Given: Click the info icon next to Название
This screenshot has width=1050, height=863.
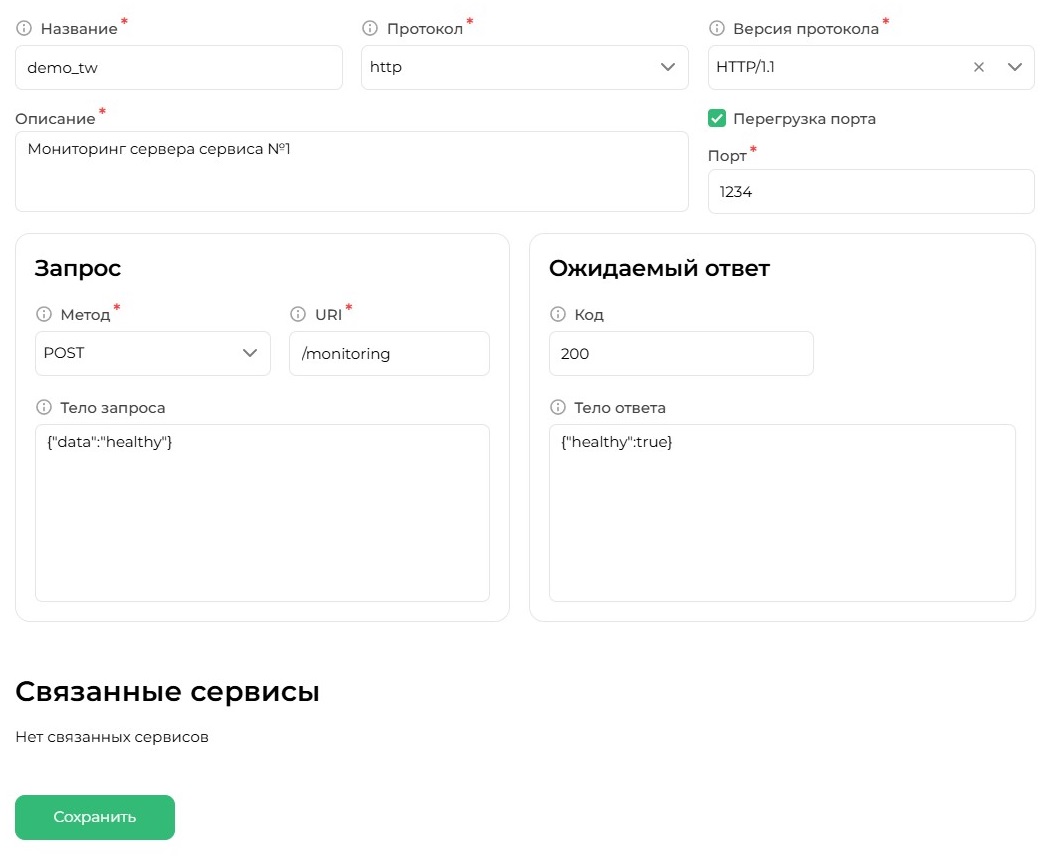Looking at the screenshot, I should [23, 28].
